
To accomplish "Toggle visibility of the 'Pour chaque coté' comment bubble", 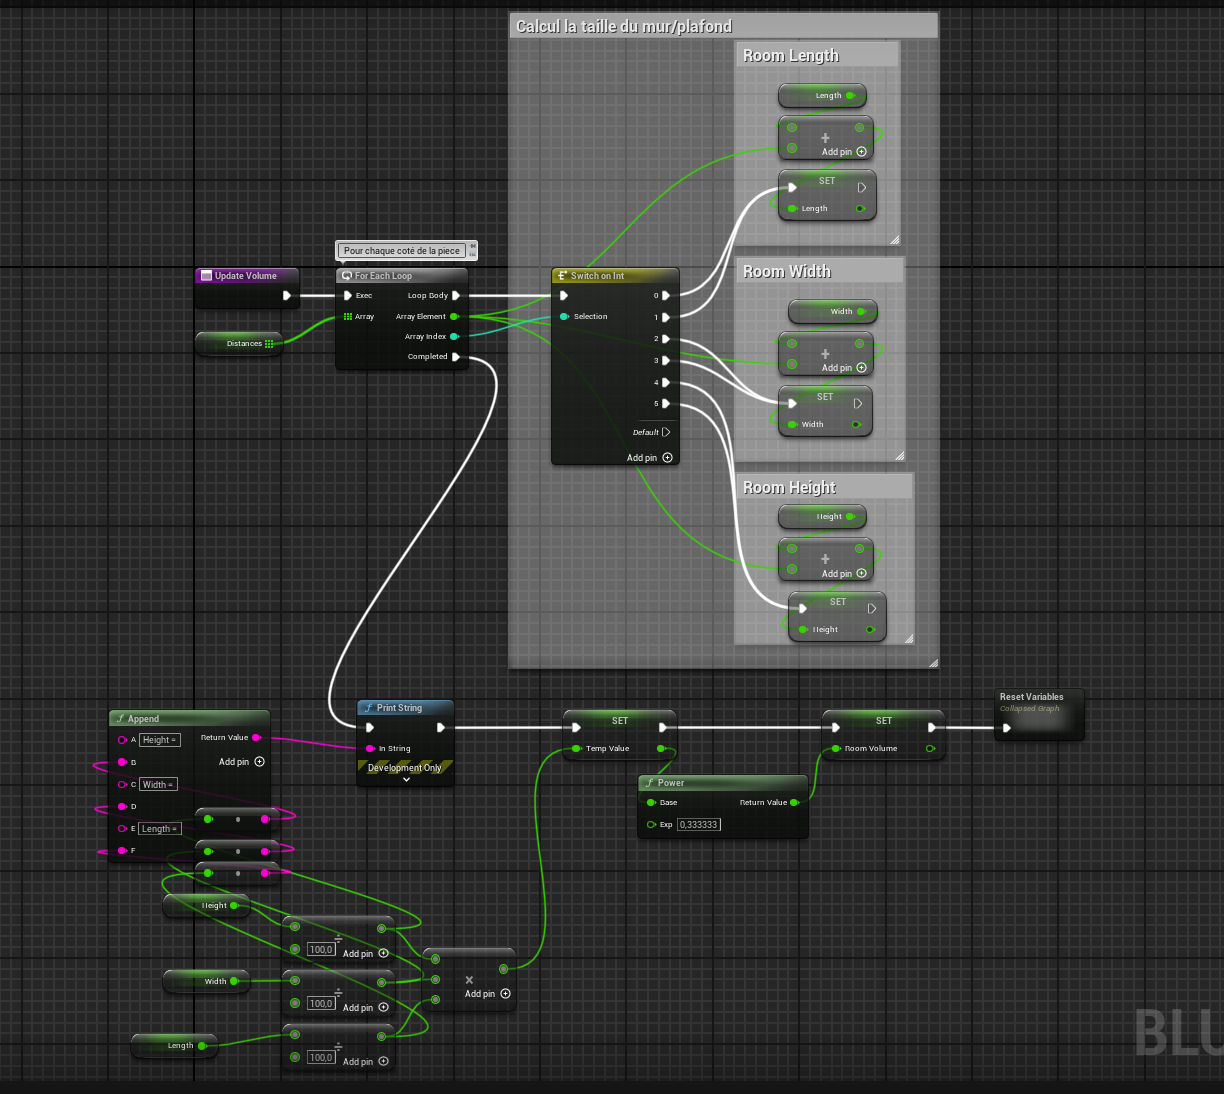I will pos(472,254).
